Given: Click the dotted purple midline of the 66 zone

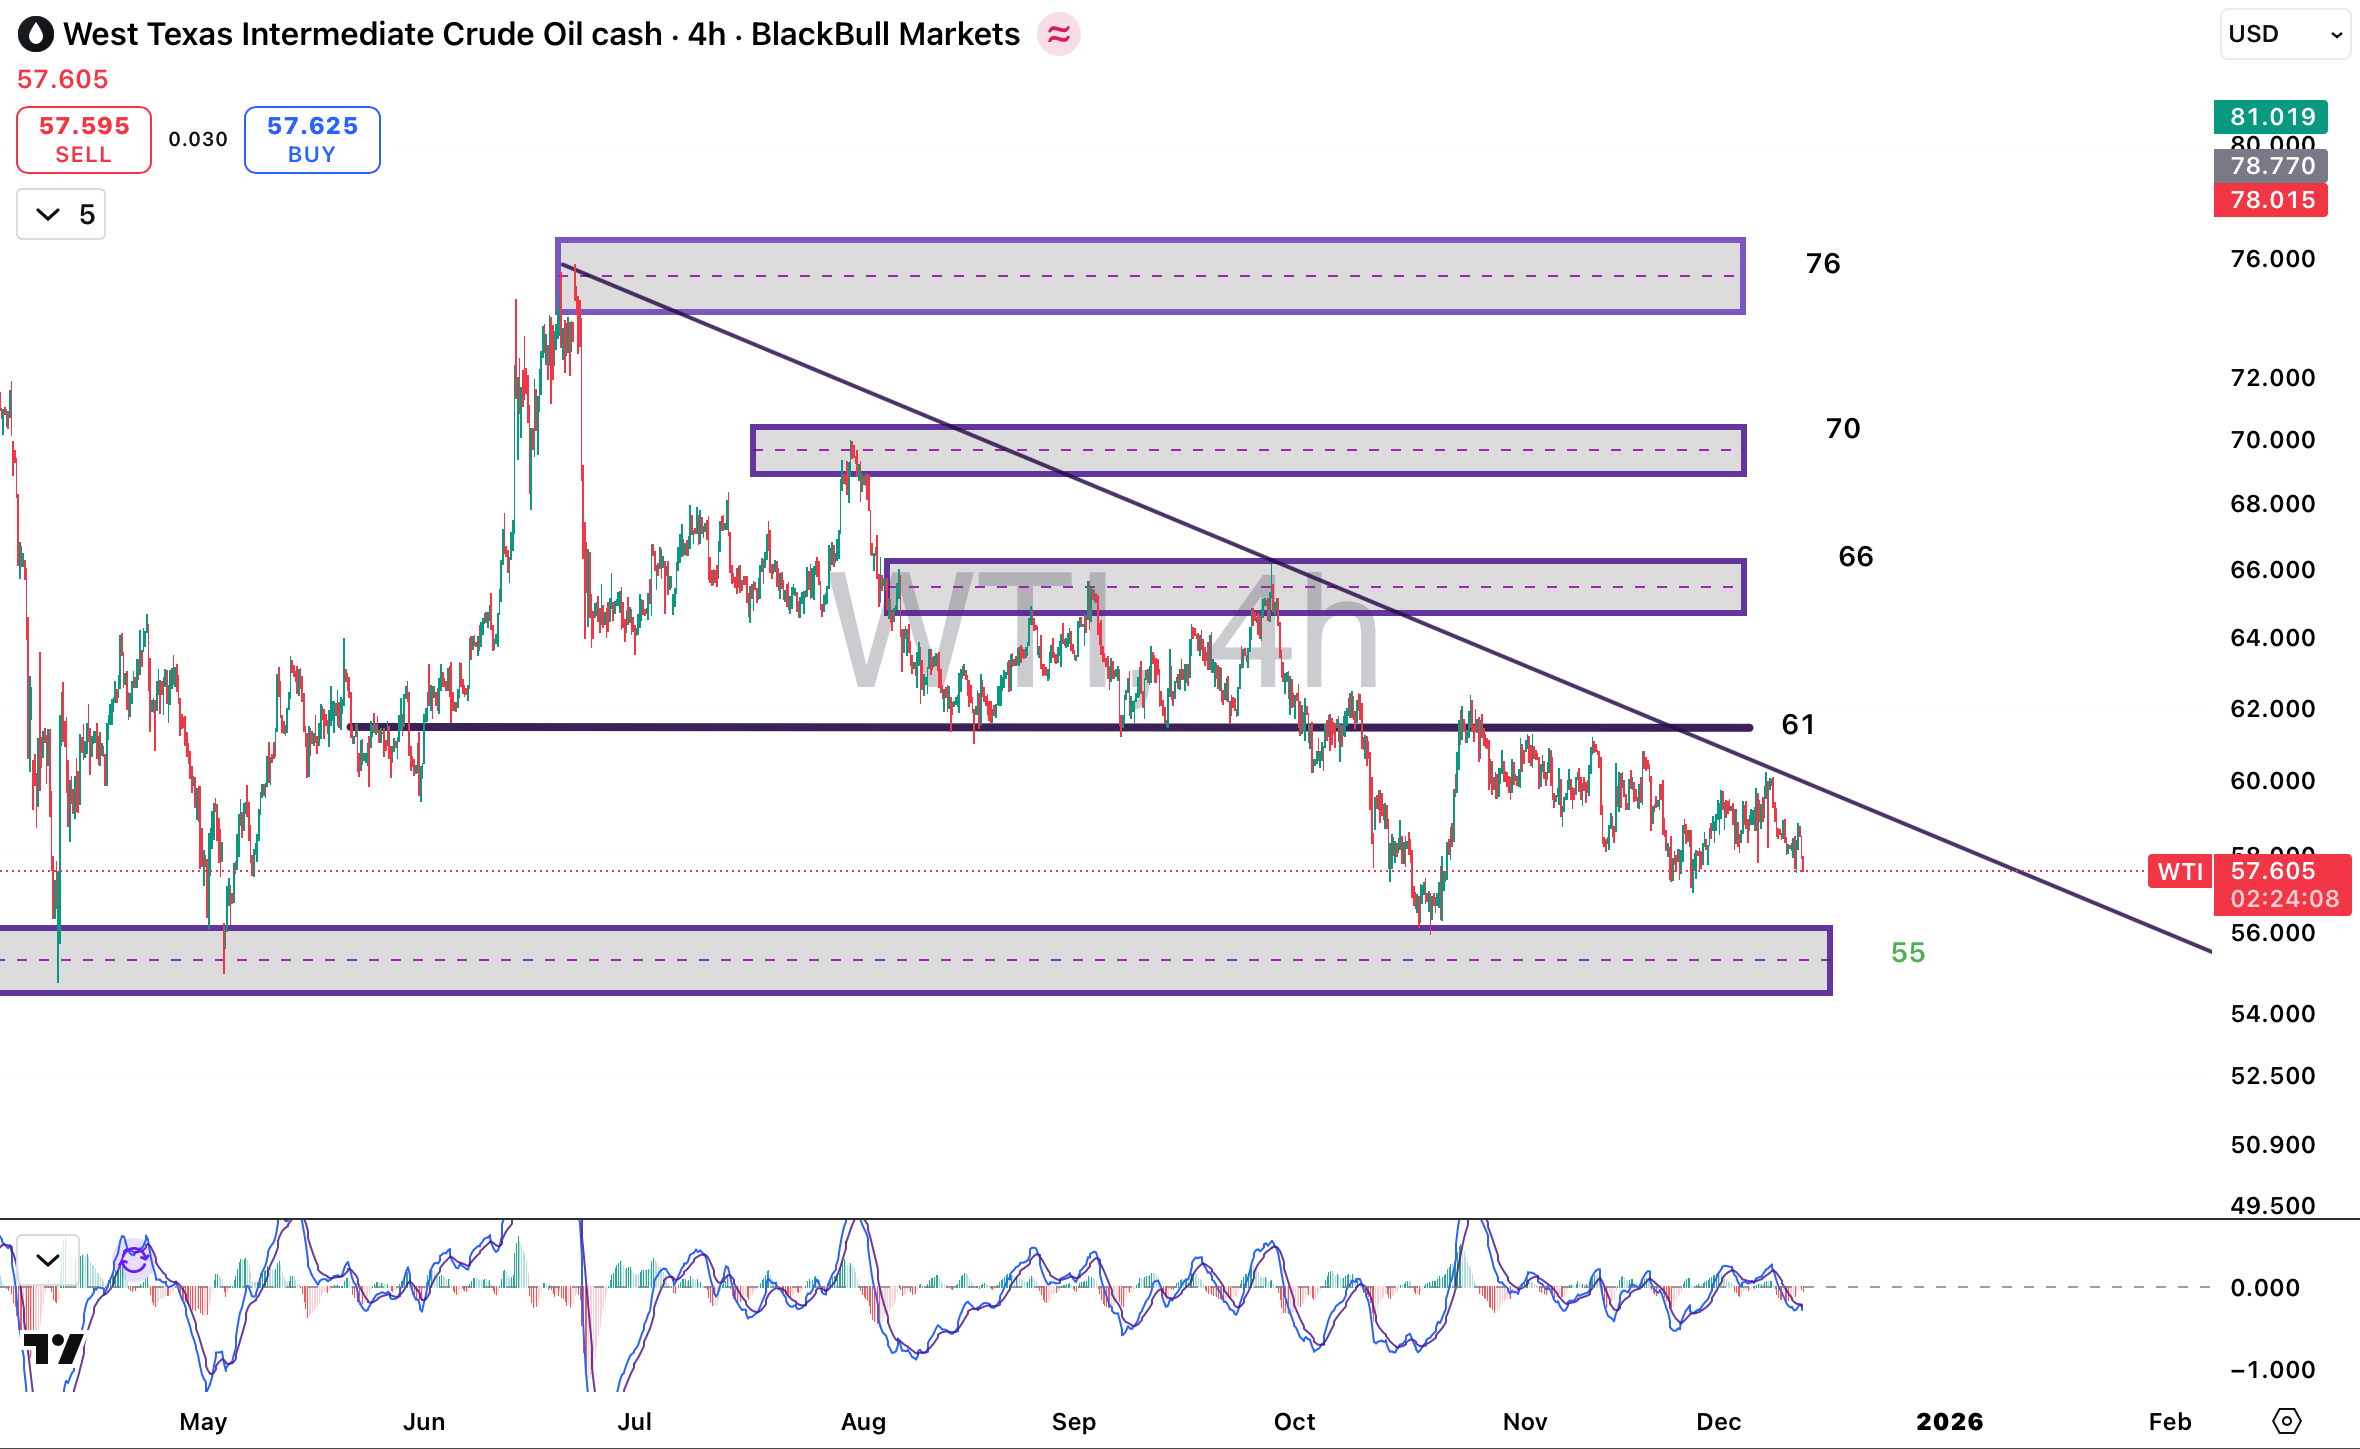Looking at the screenshot, I should point(1300,586).
